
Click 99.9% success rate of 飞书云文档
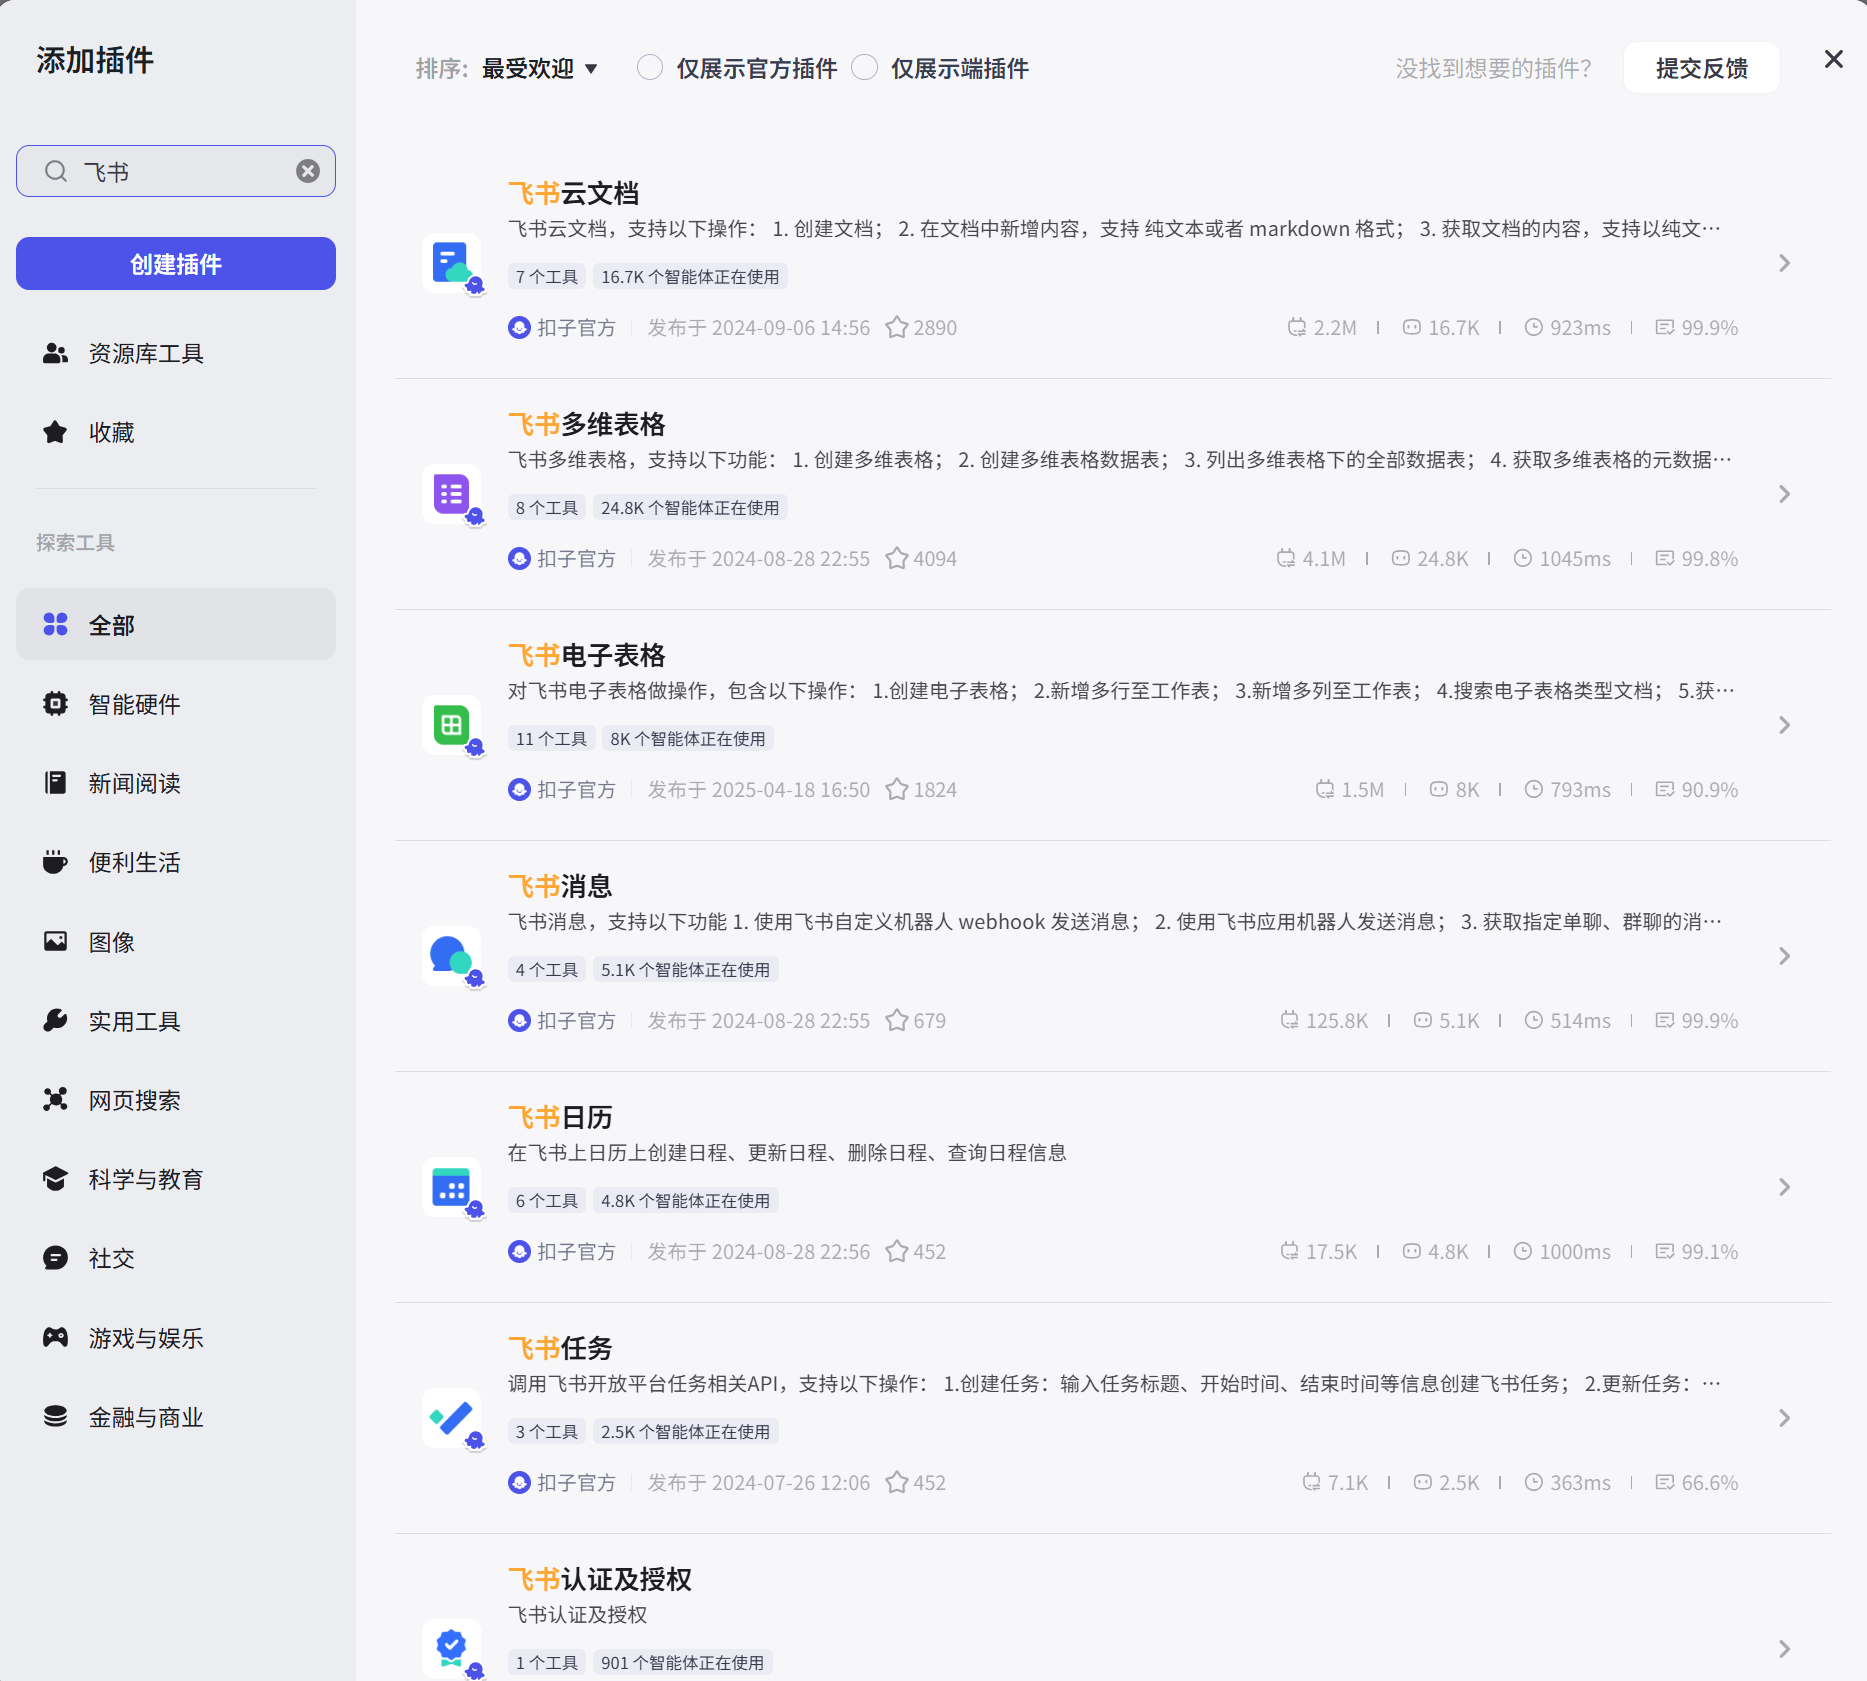point(1697,328)
